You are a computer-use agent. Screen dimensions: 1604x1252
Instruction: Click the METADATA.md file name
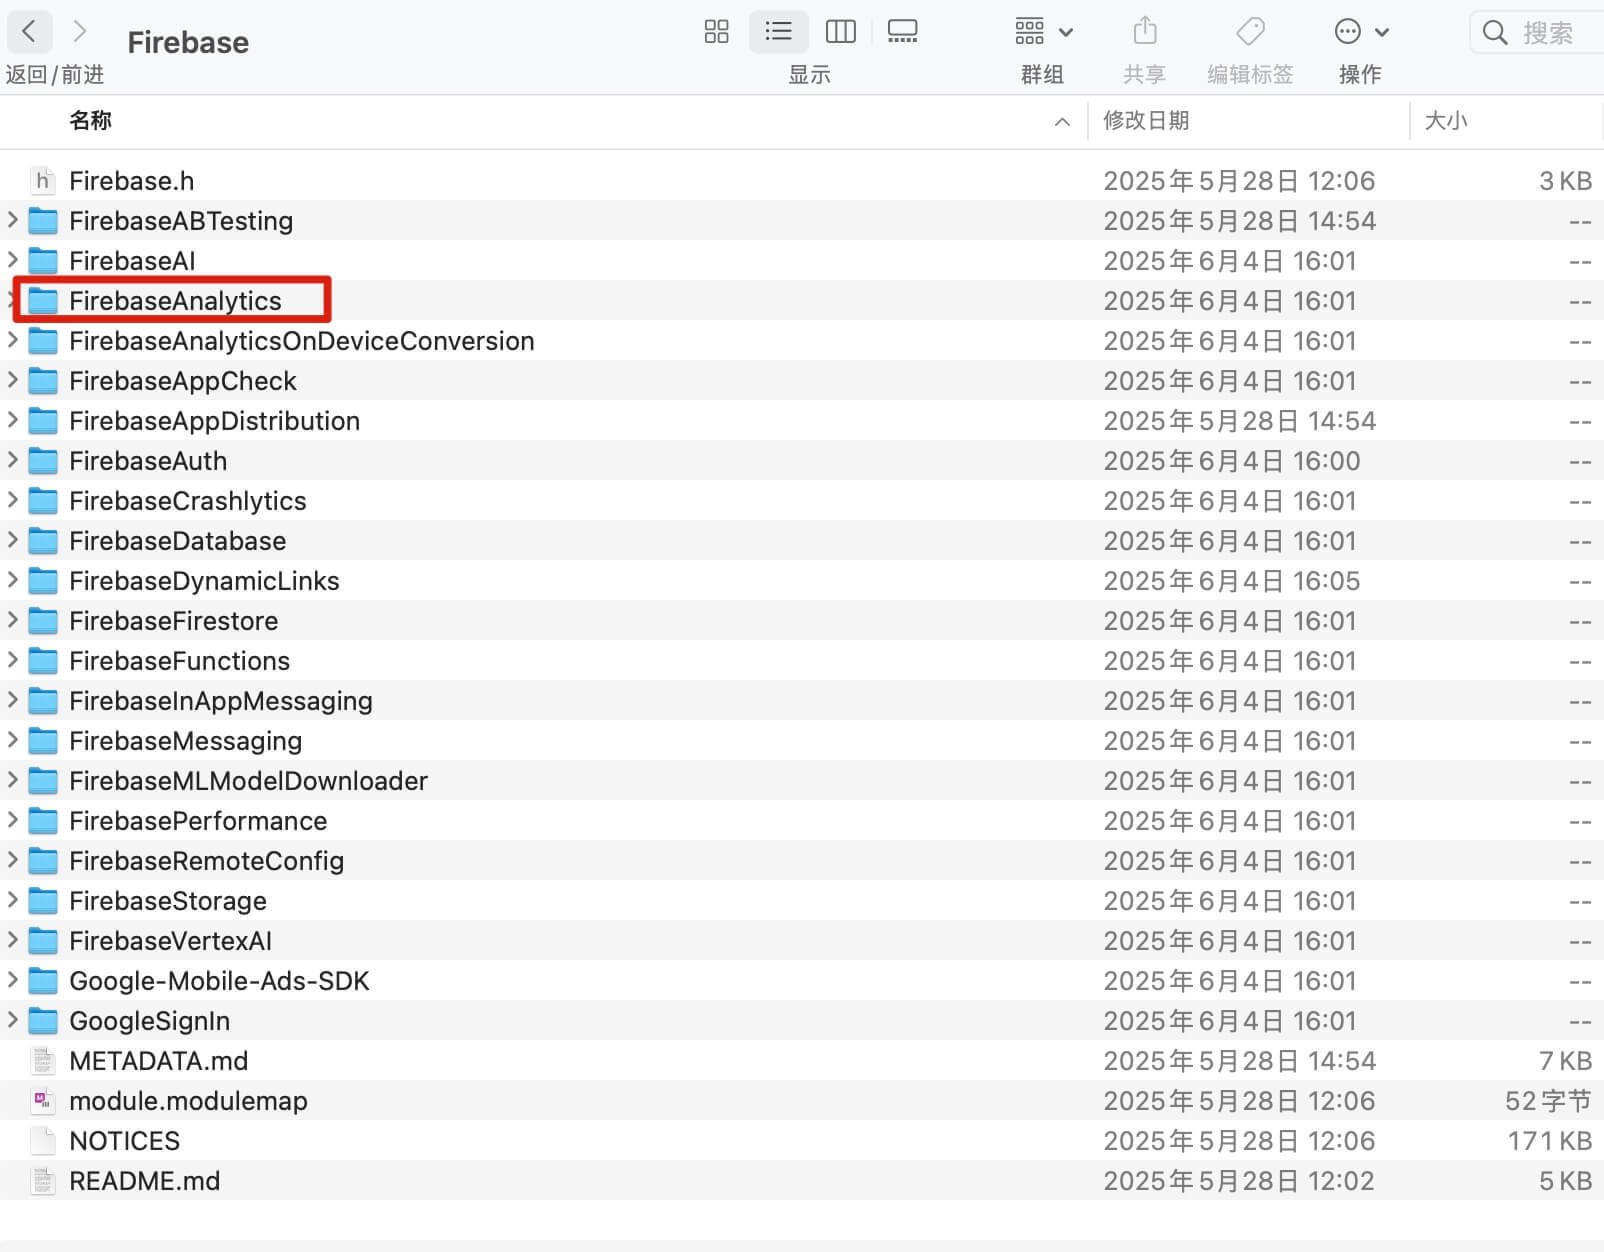click(158, 1061)
